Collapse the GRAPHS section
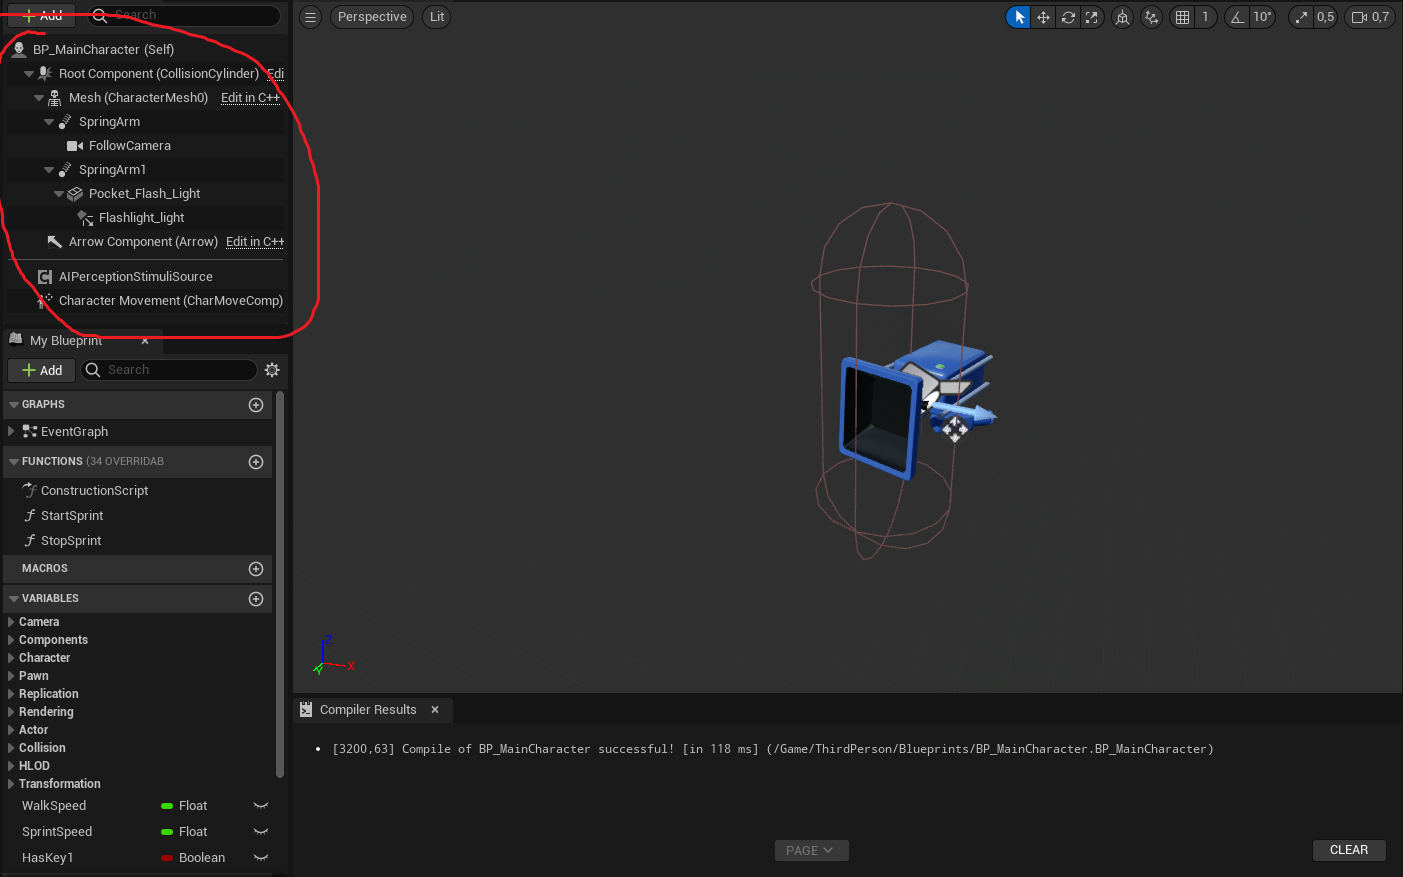Image resolution: width=1403 pixels, height=877 pixels. coord(14,405)
